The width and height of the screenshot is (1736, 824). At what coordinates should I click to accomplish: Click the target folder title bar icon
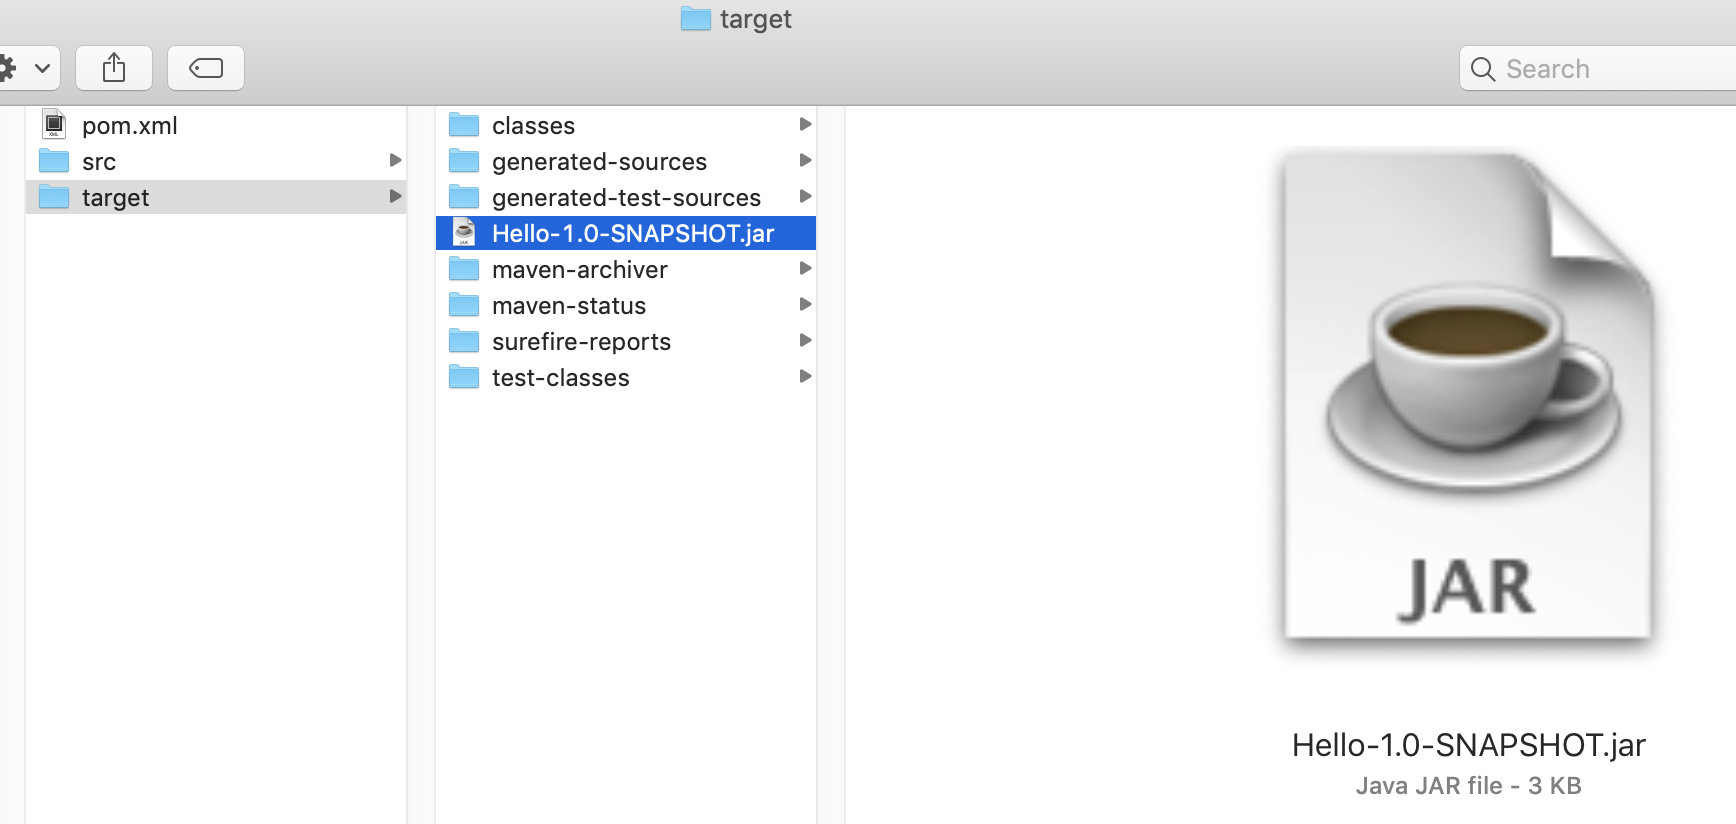click(x=695, y=19)
